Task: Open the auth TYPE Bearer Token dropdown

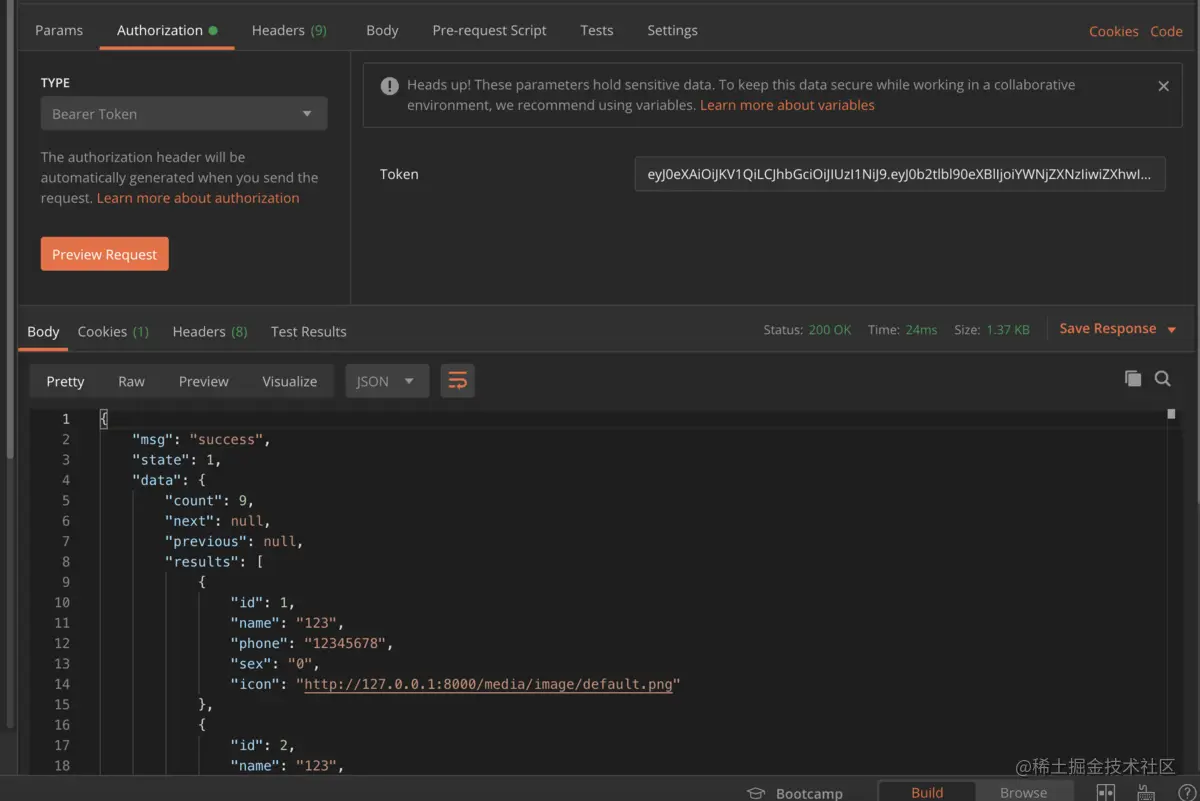Action: point(184,114)
